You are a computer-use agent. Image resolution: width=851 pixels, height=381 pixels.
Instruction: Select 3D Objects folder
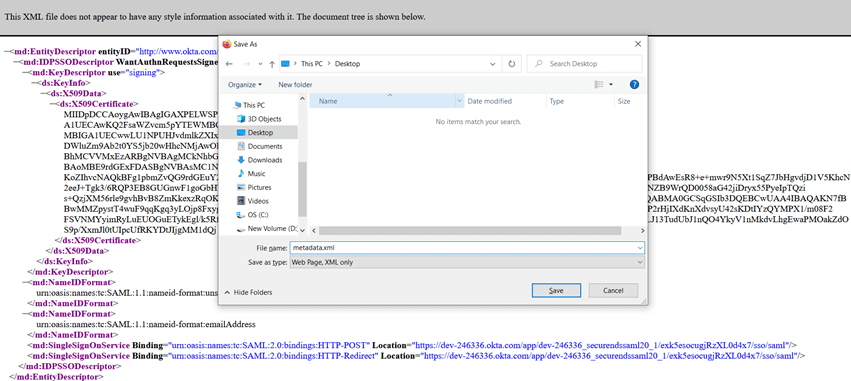(259, 119)
